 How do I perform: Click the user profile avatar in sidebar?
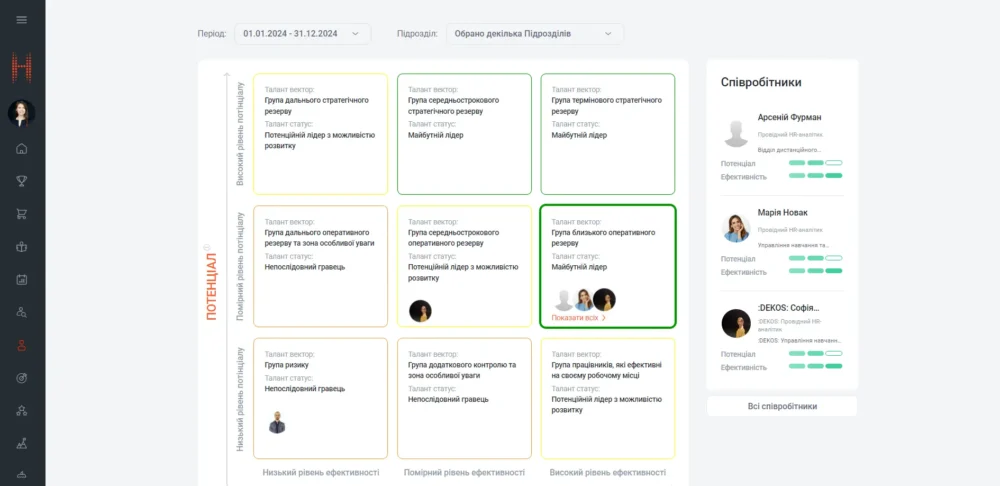pyautogui.click(x=22, y=113)
